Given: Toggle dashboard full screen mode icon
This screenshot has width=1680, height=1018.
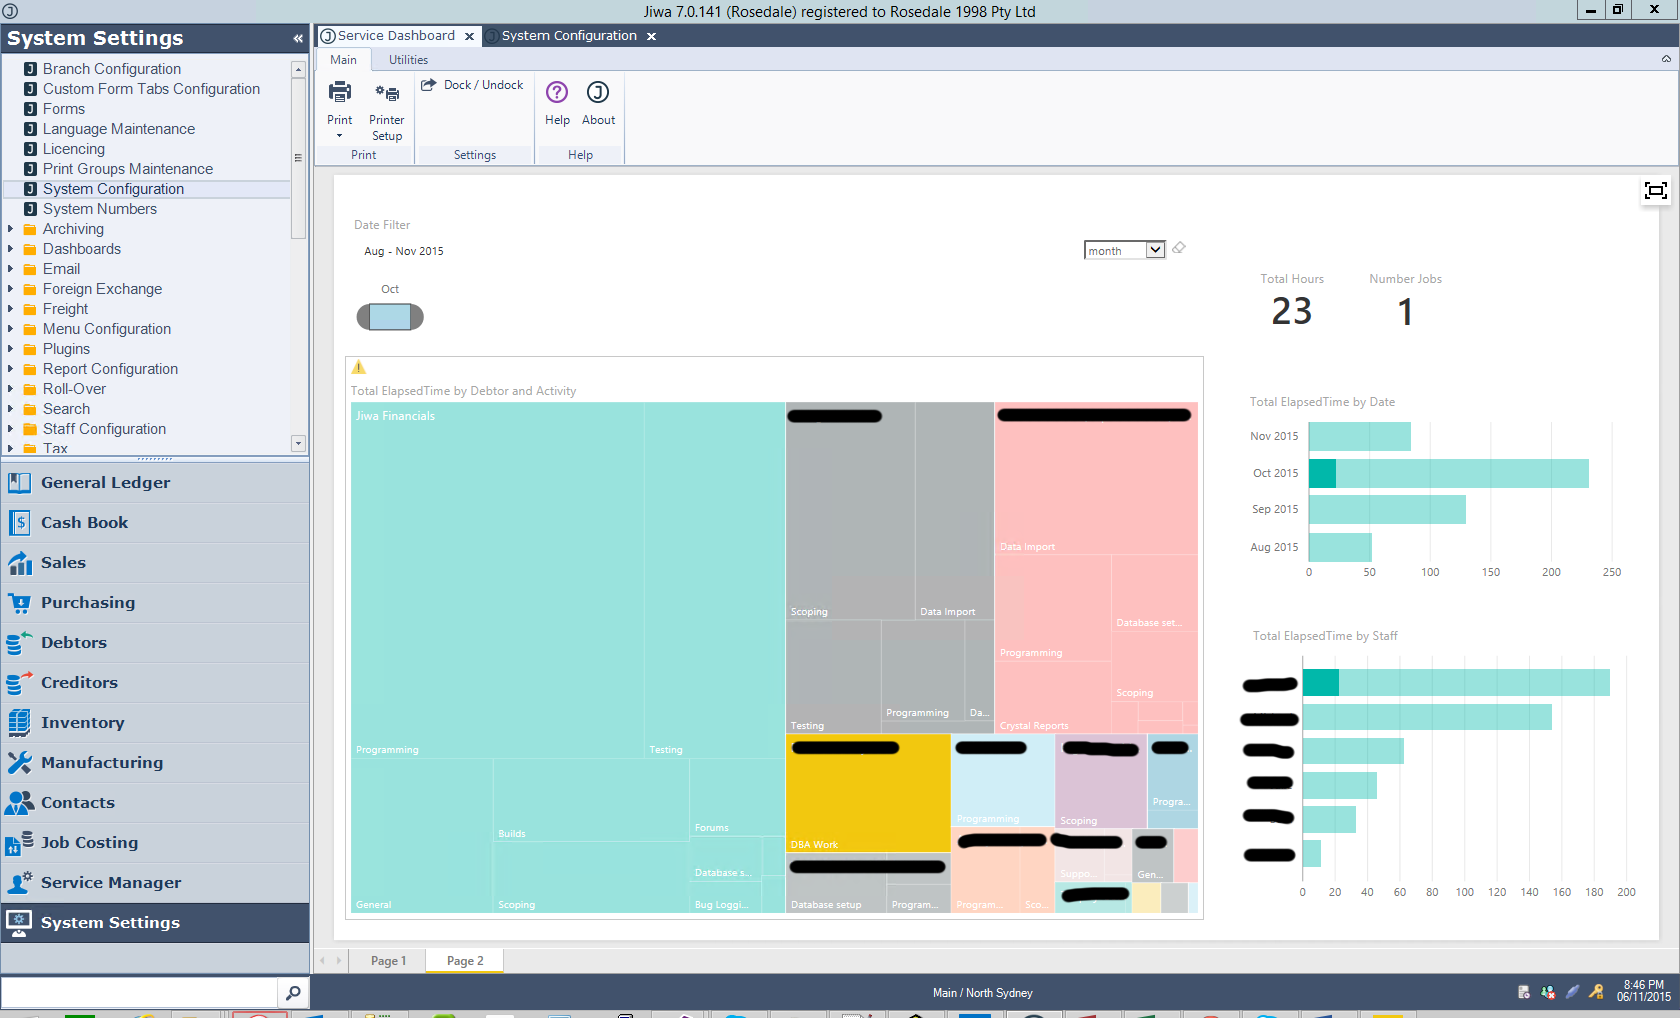Looking at the screenshot, I should 1655,191.
